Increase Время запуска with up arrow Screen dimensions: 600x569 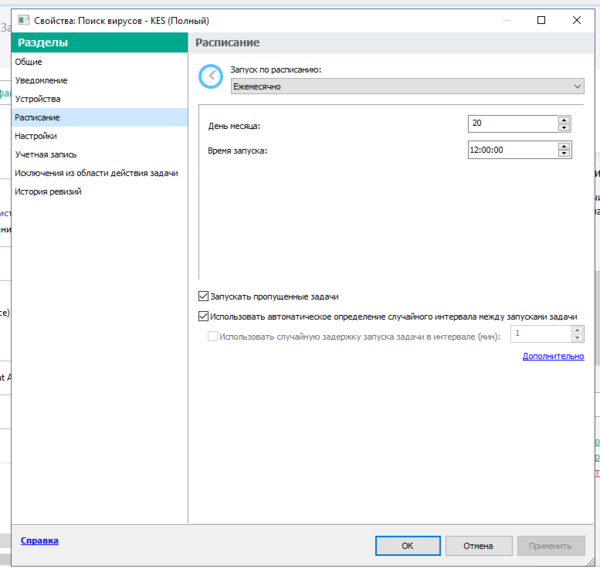click(x=564, y=145)
